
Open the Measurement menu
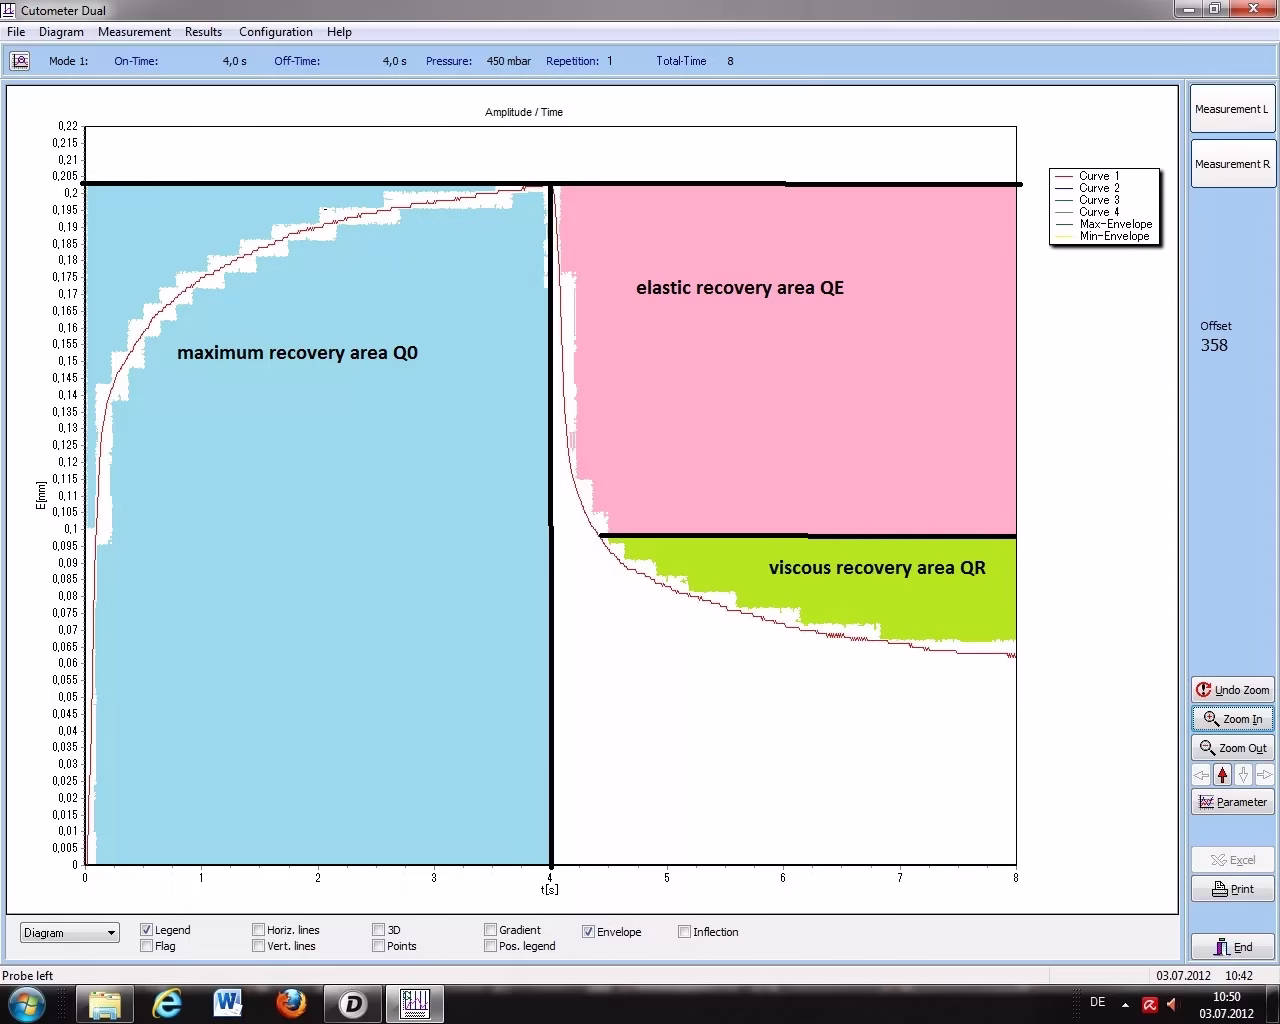click(x=134, y=32)
